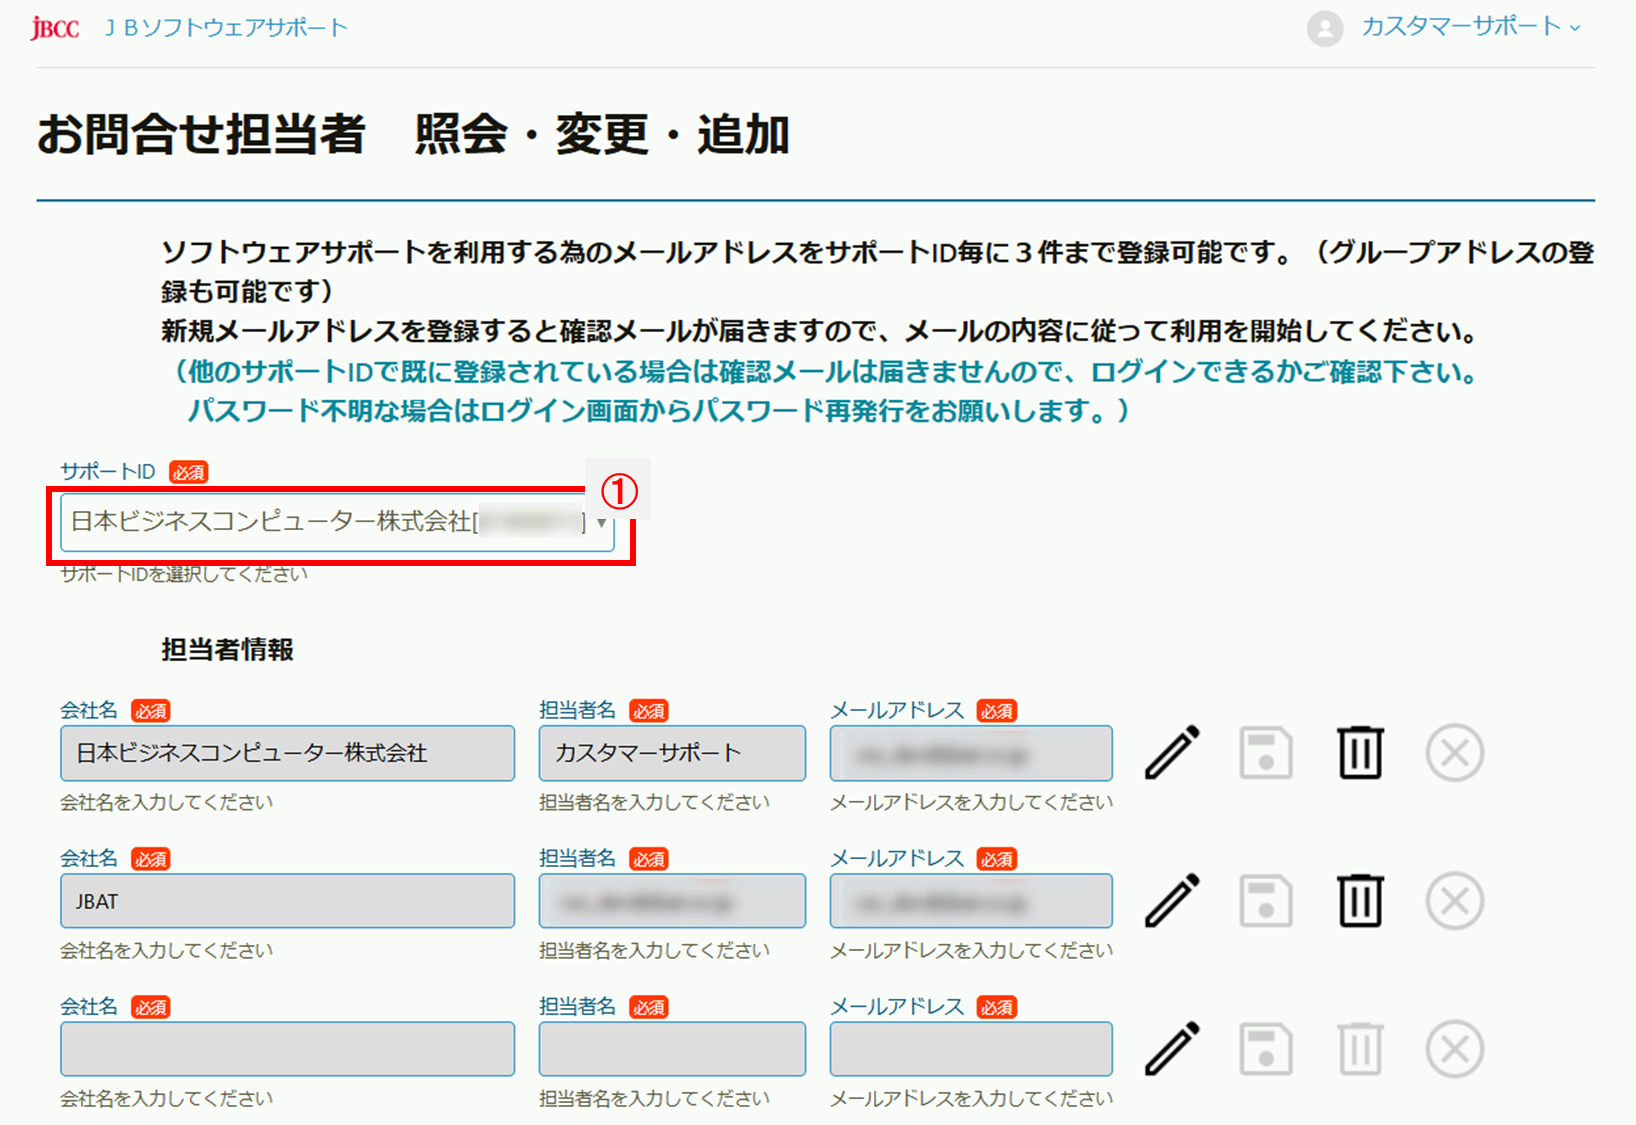The image size is (1636, 1125).
Task: Delete the JBAT contact row
Action: pos(1360,901)
